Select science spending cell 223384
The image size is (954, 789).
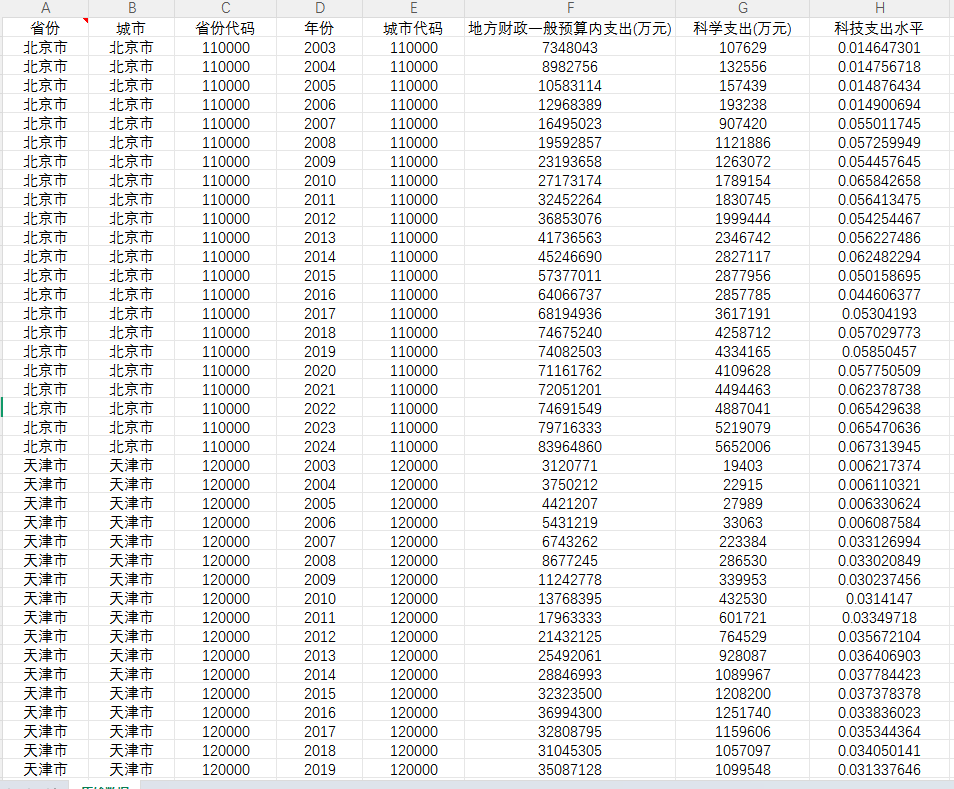pyautogui.click(x=743, y=541)
